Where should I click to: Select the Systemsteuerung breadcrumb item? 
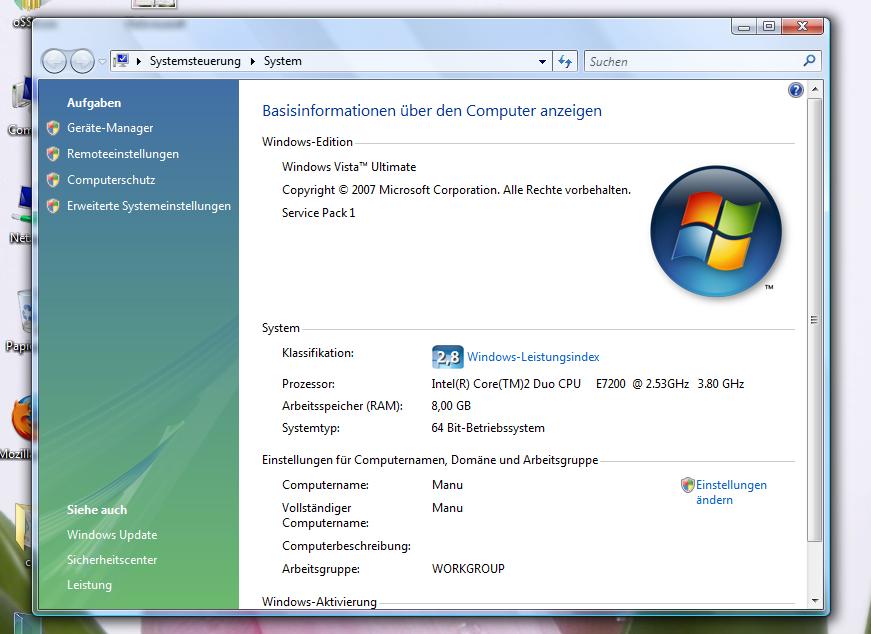pos(195,61)
